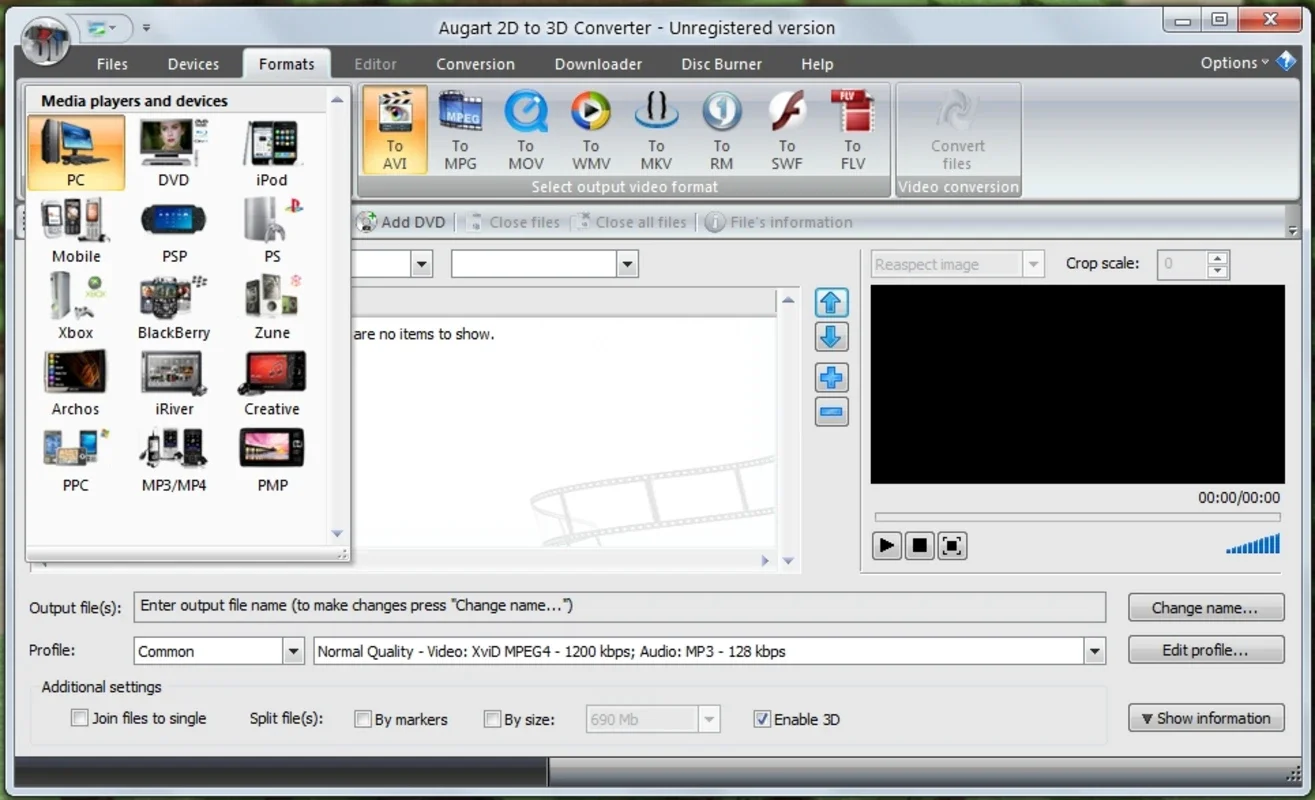
Task: Select the PPC device preset
Action: point(76,459)
